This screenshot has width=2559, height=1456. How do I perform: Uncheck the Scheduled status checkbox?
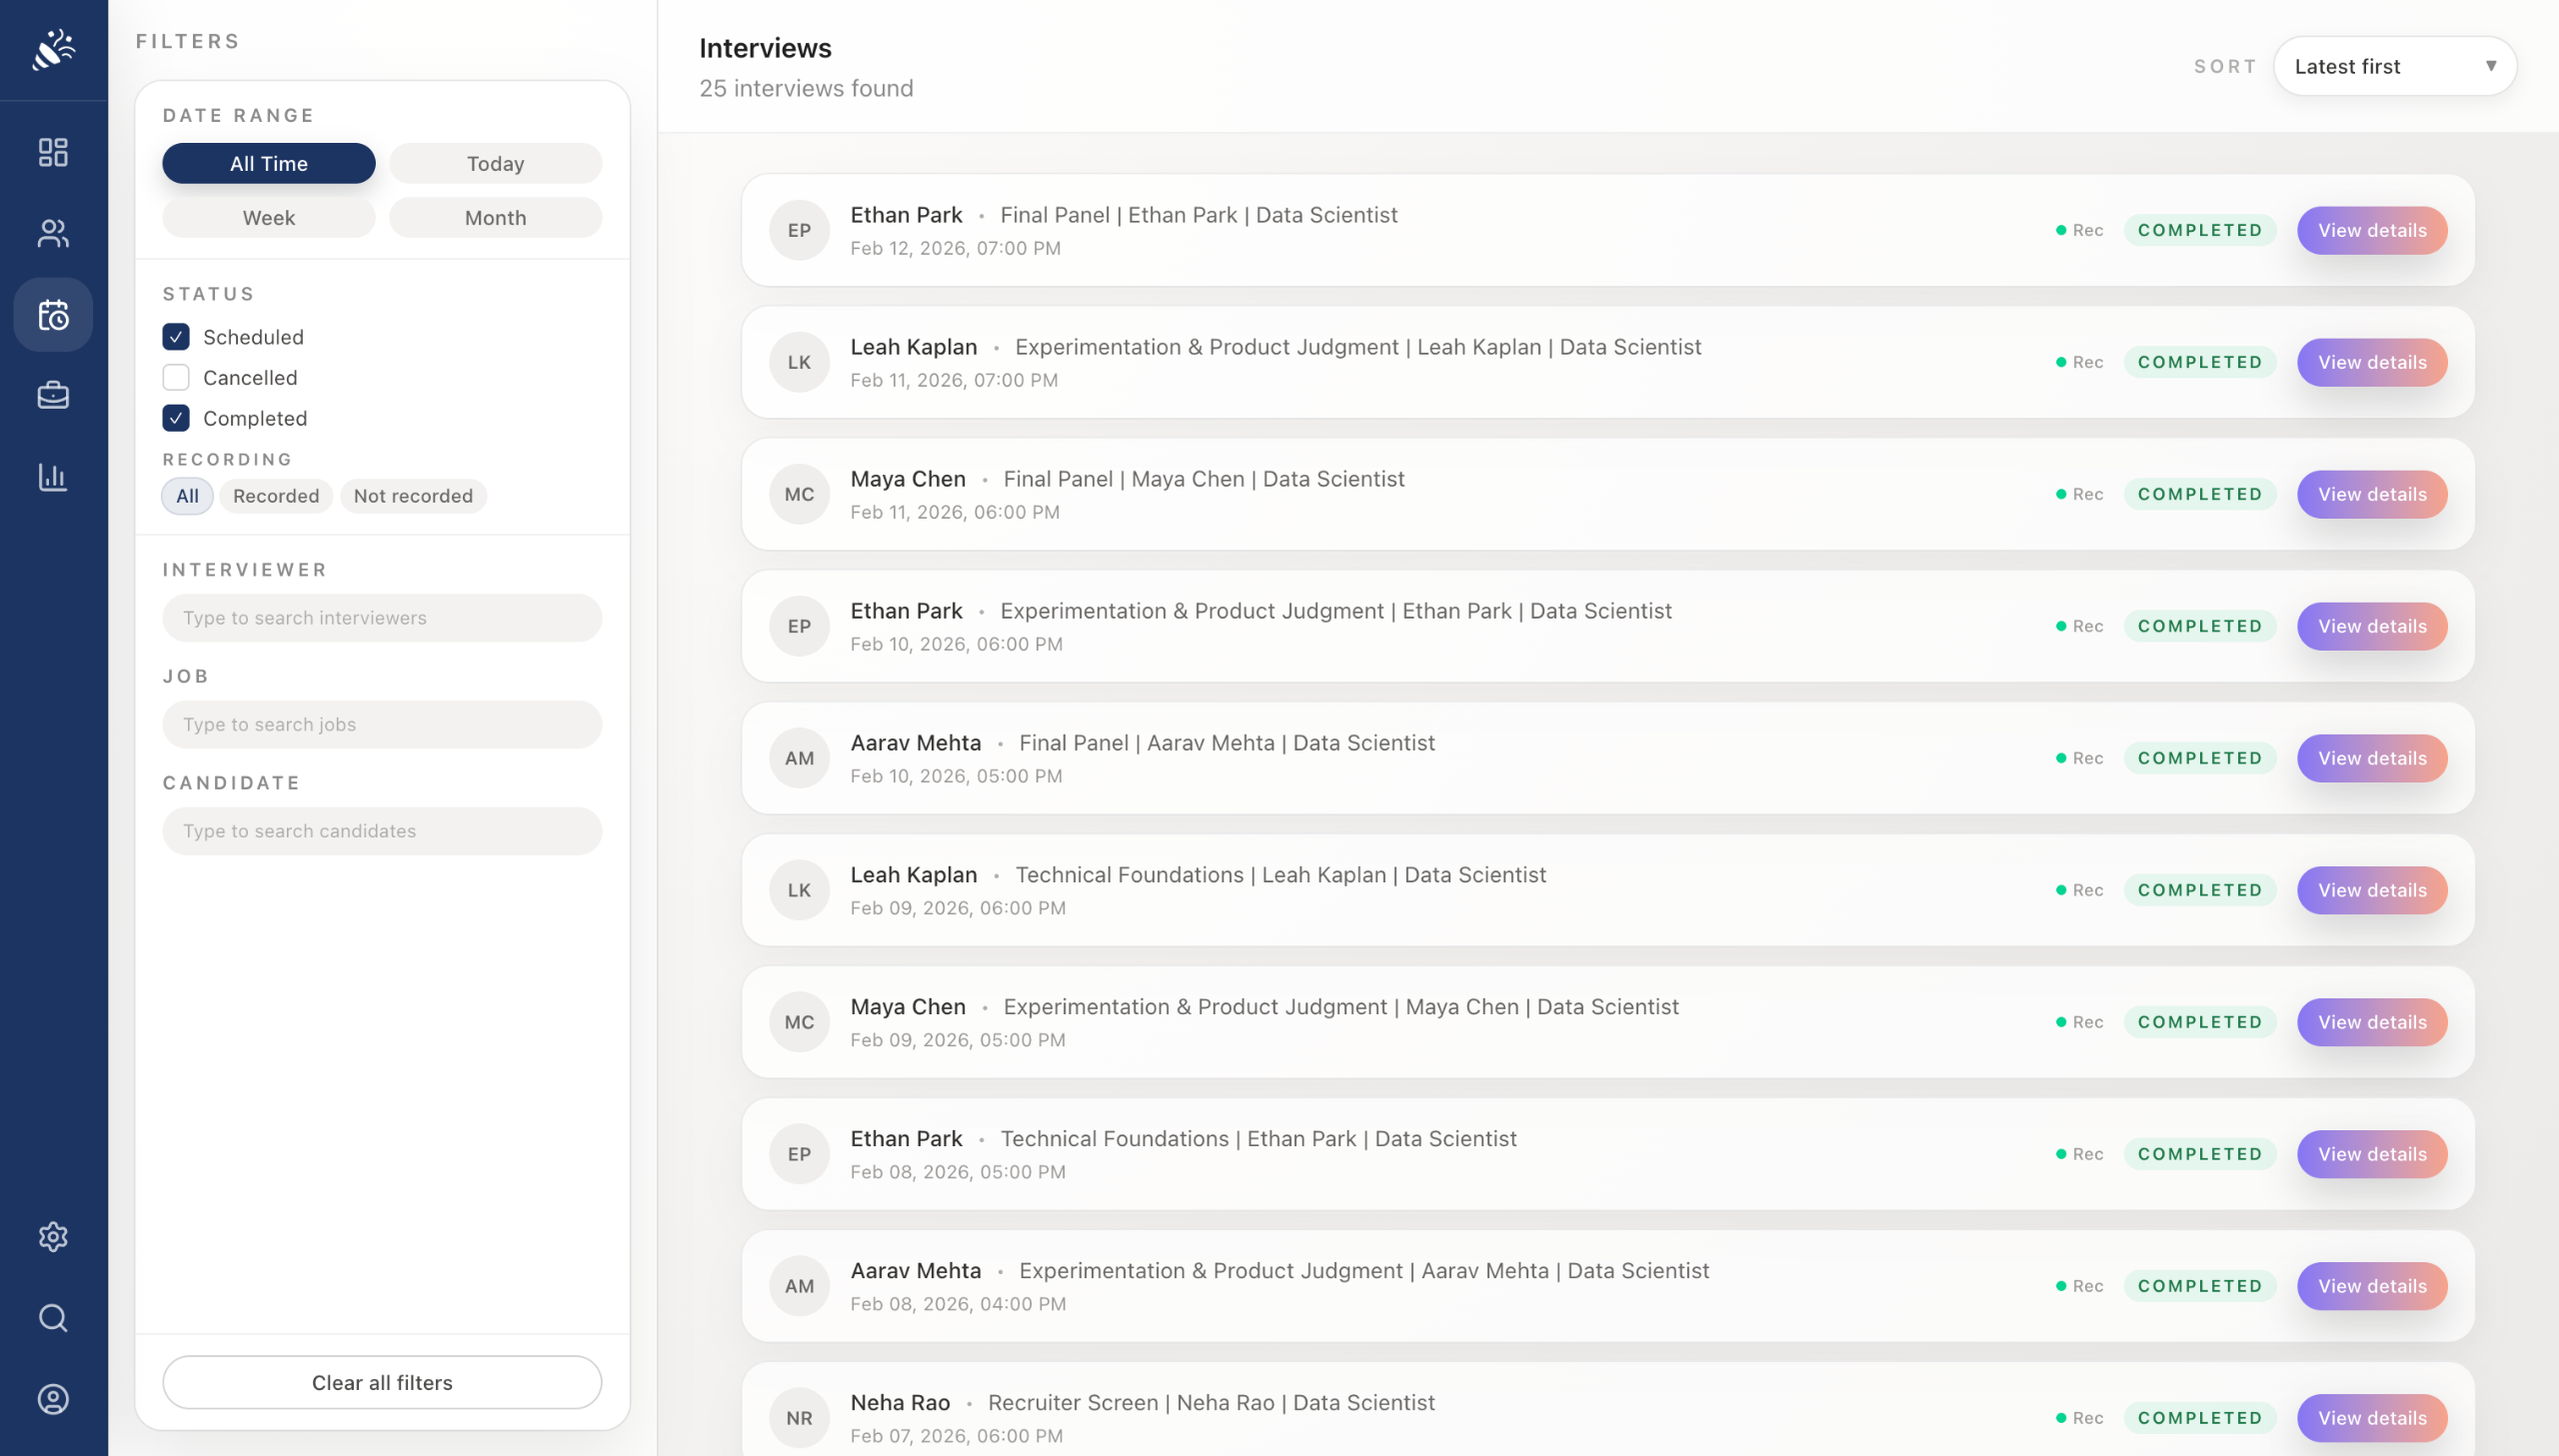tap(176, 337)
